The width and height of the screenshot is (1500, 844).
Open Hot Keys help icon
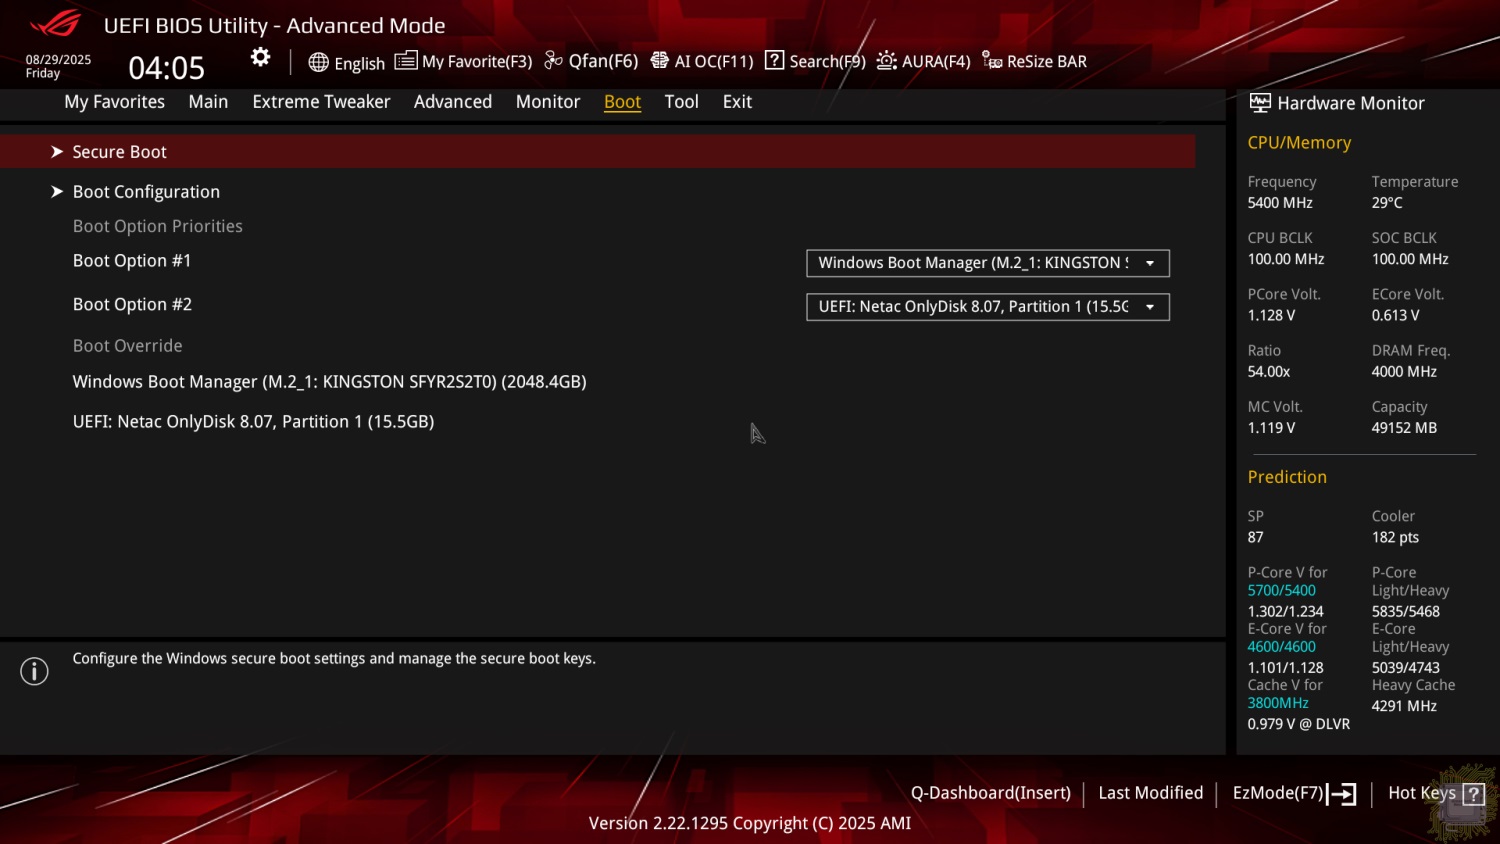pyautogui.click(x=1473, y=794)
